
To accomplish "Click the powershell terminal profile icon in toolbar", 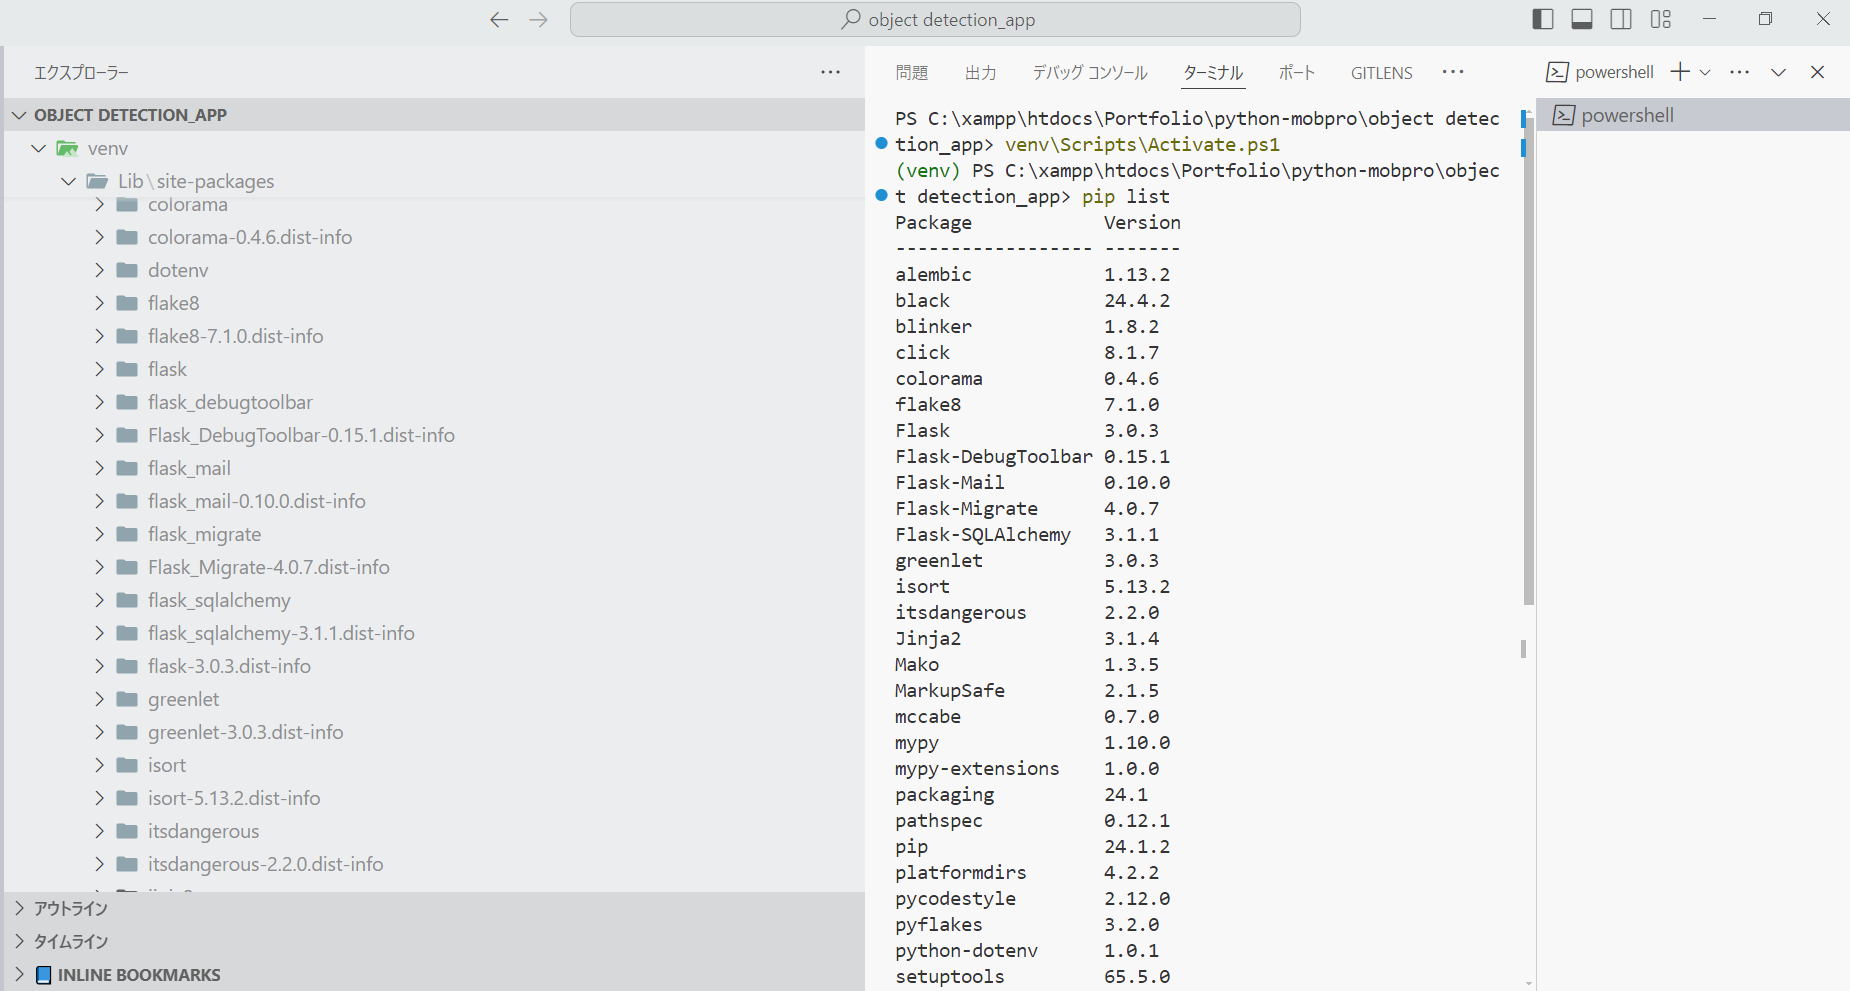I will (1557, 72).
